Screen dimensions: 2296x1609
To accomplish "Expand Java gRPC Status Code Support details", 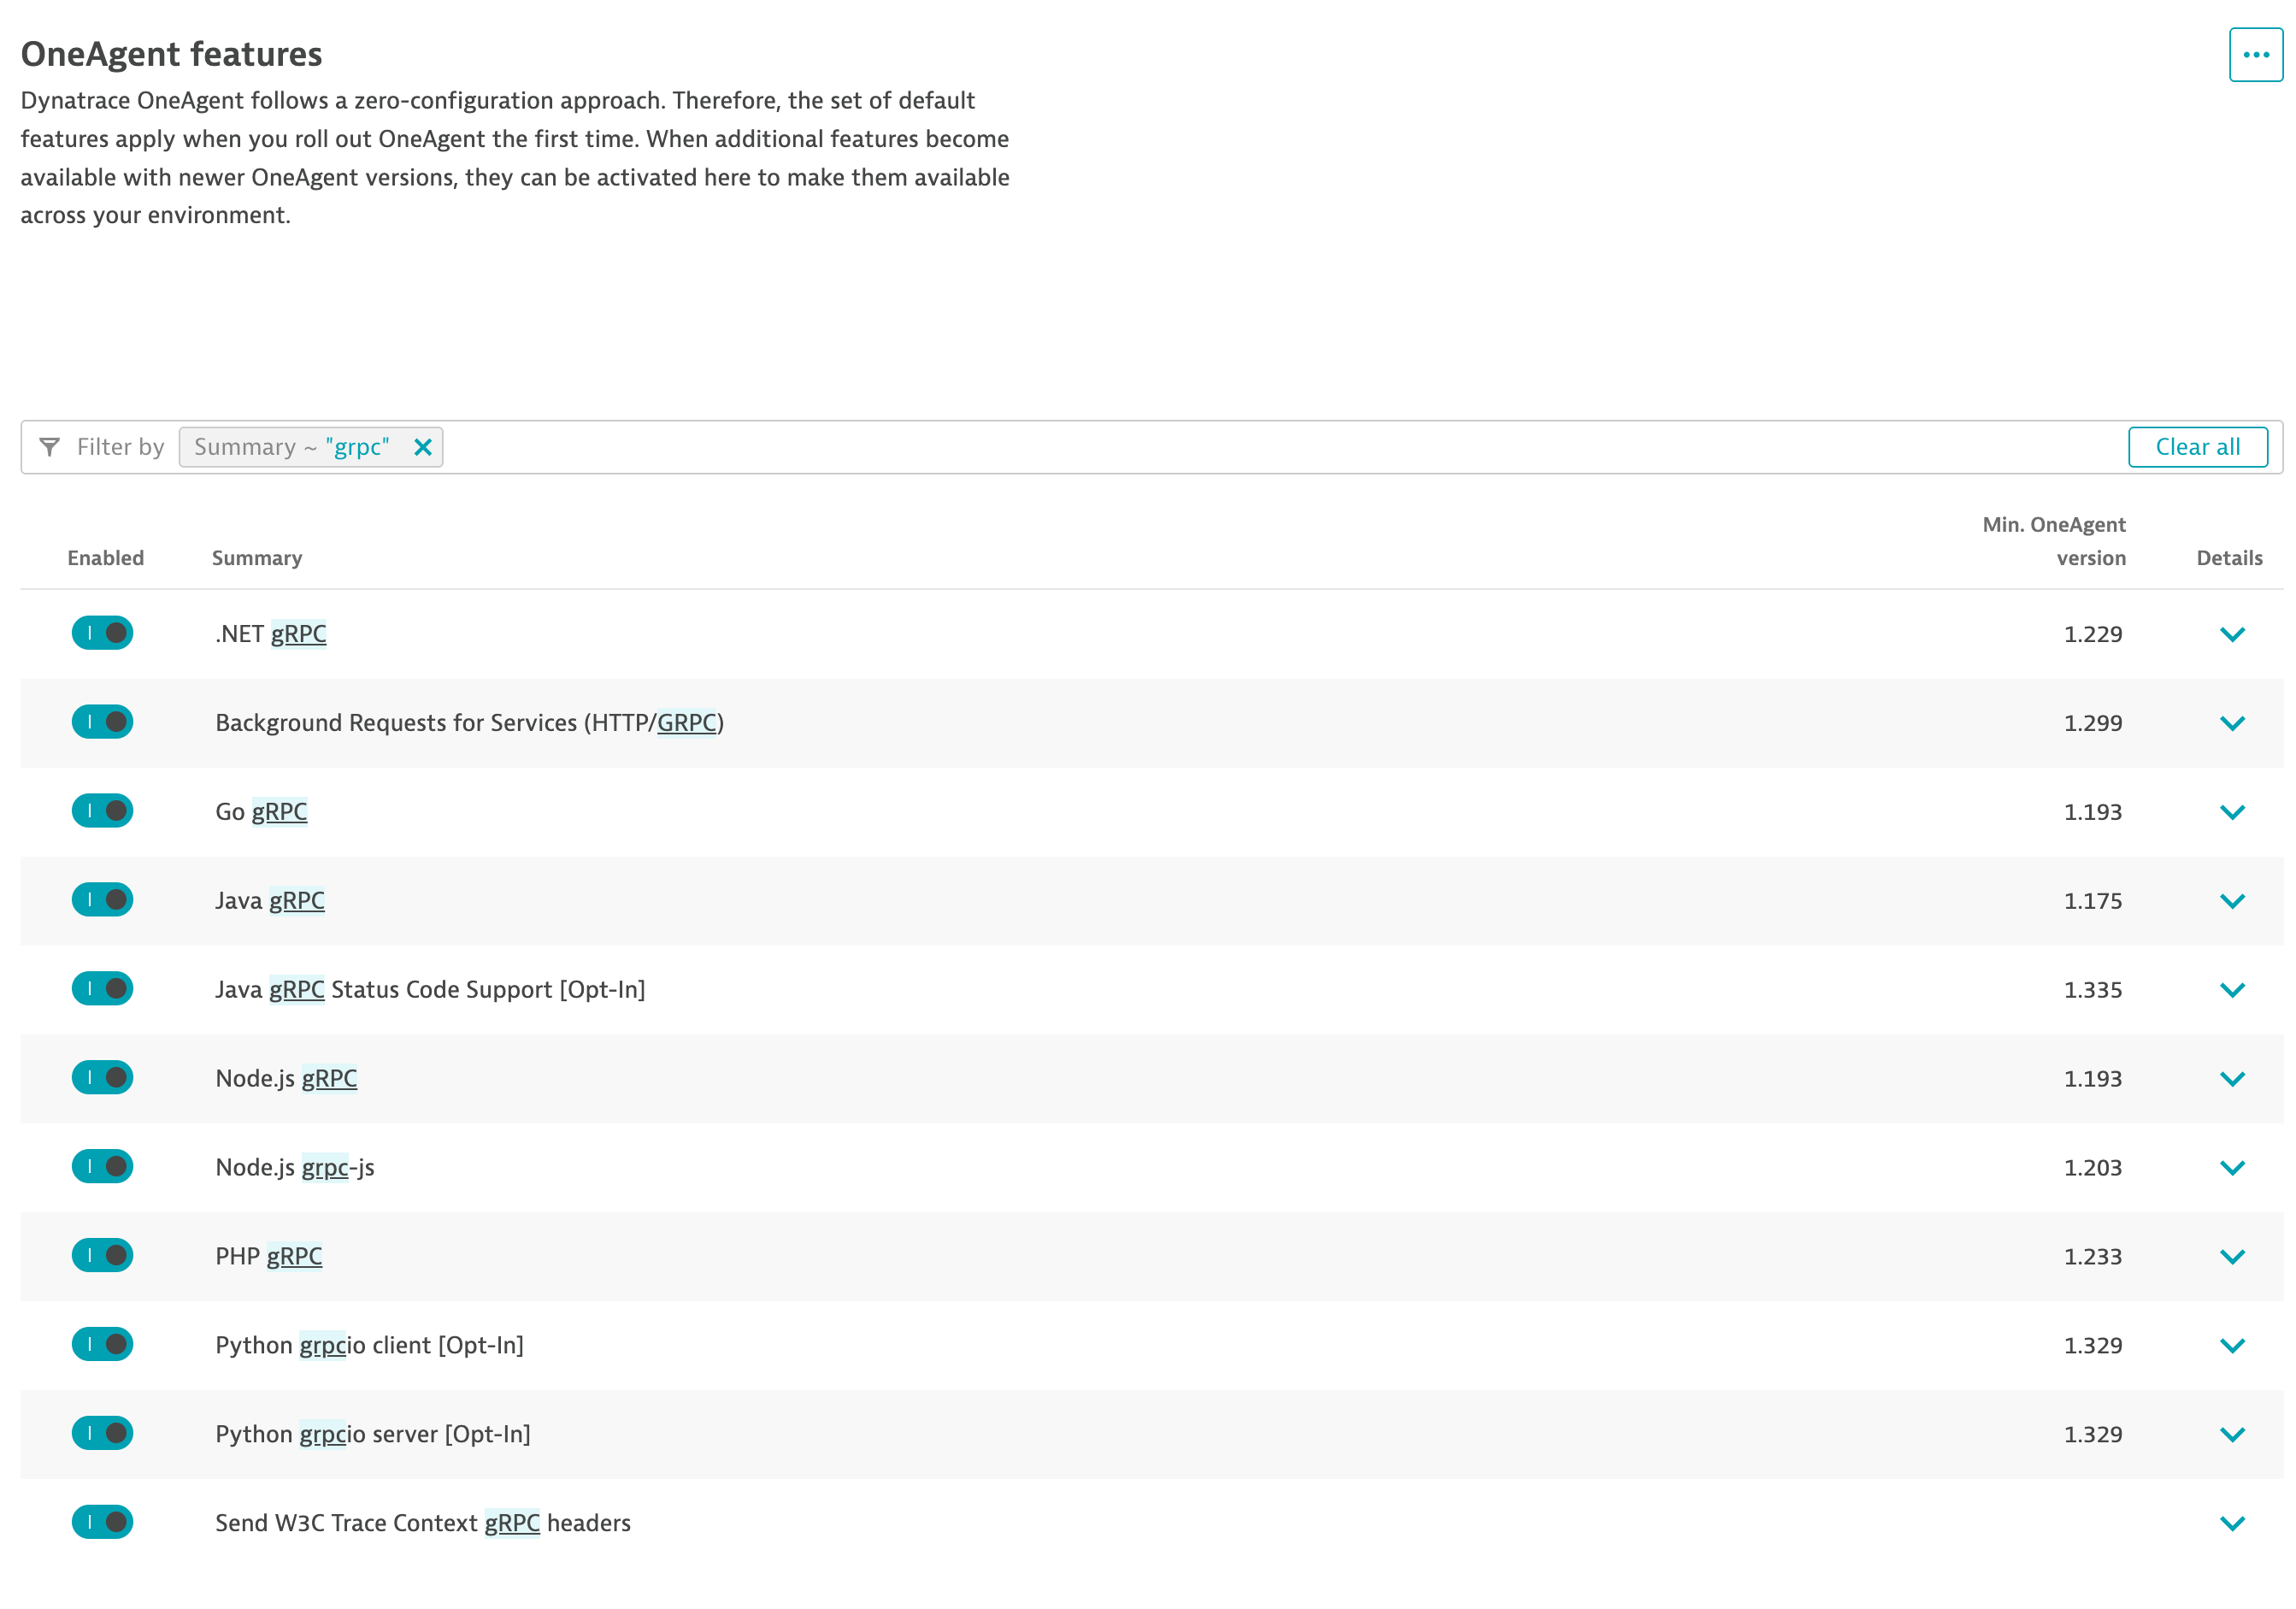I will pos(2232,990).
